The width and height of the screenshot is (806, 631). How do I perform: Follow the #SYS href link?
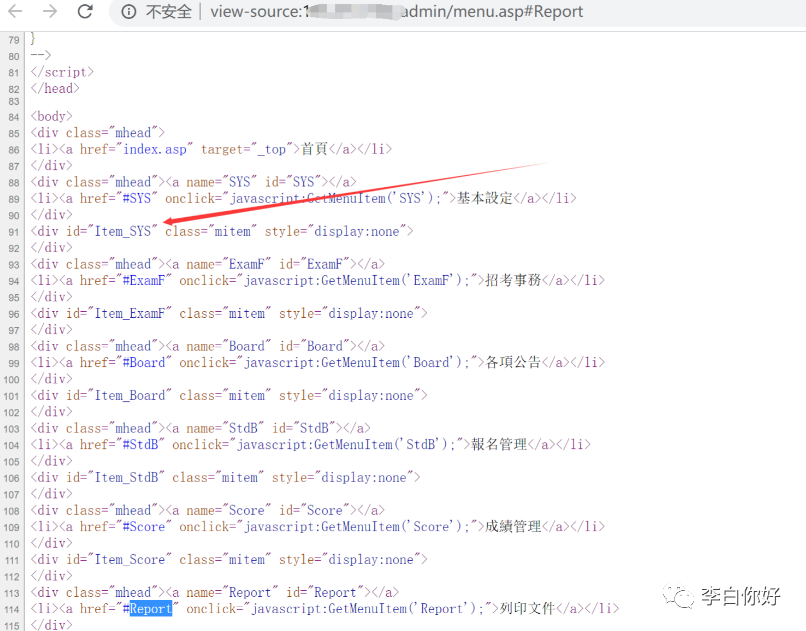coord(137,198)
